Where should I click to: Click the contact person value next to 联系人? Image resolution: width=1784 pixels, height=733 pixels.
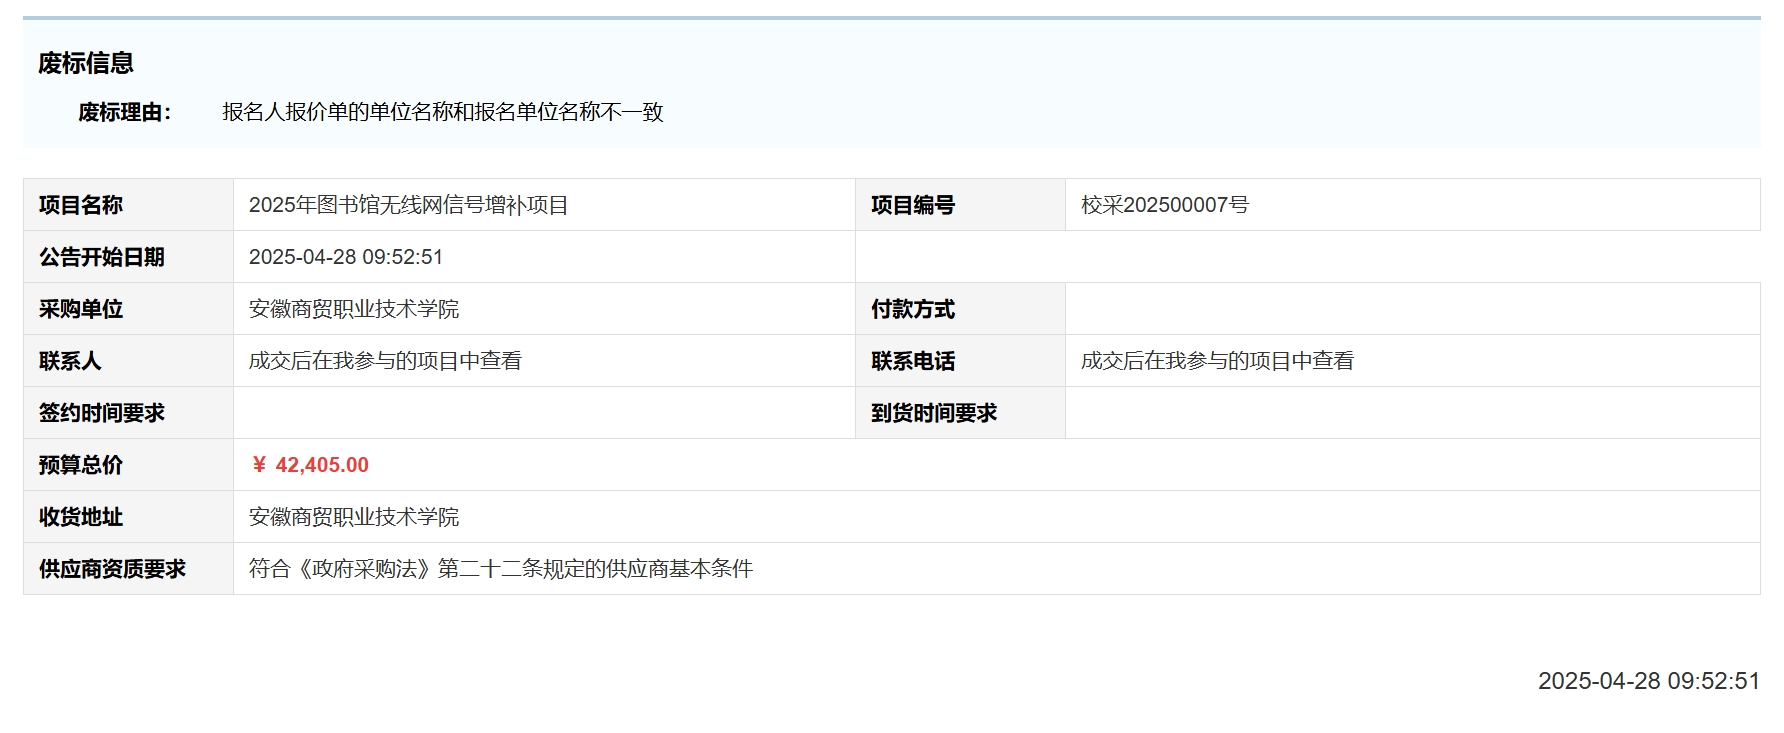click(x=385, y=361)
